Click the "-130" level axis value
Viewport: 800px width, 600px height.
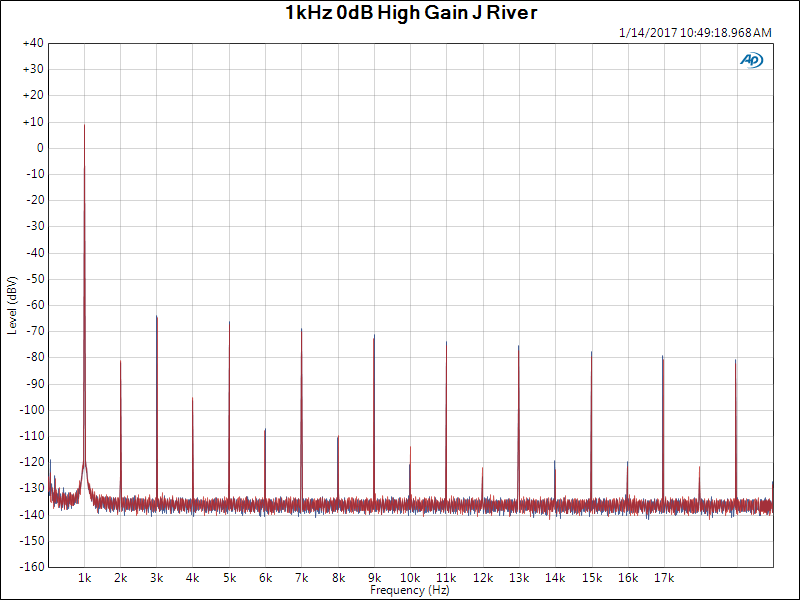[33, 488]
